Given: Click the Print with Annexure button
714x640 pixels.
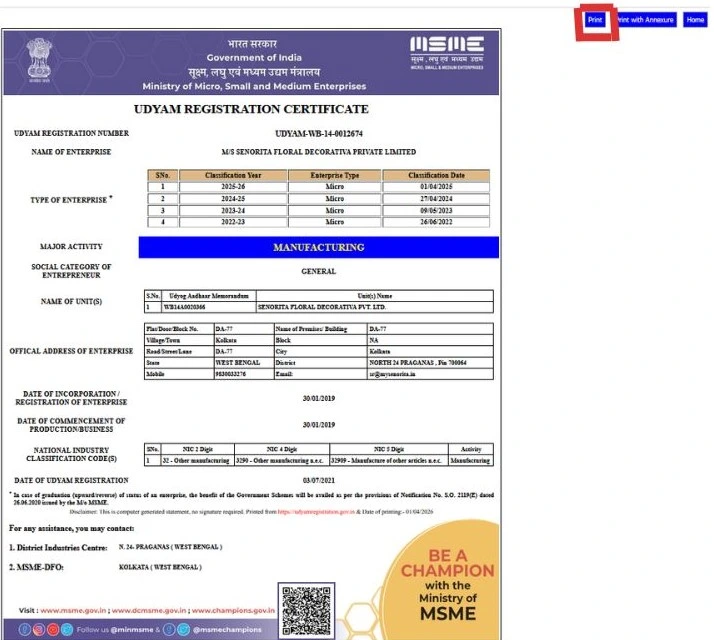Looking at the screenshot, I should 645,20.
